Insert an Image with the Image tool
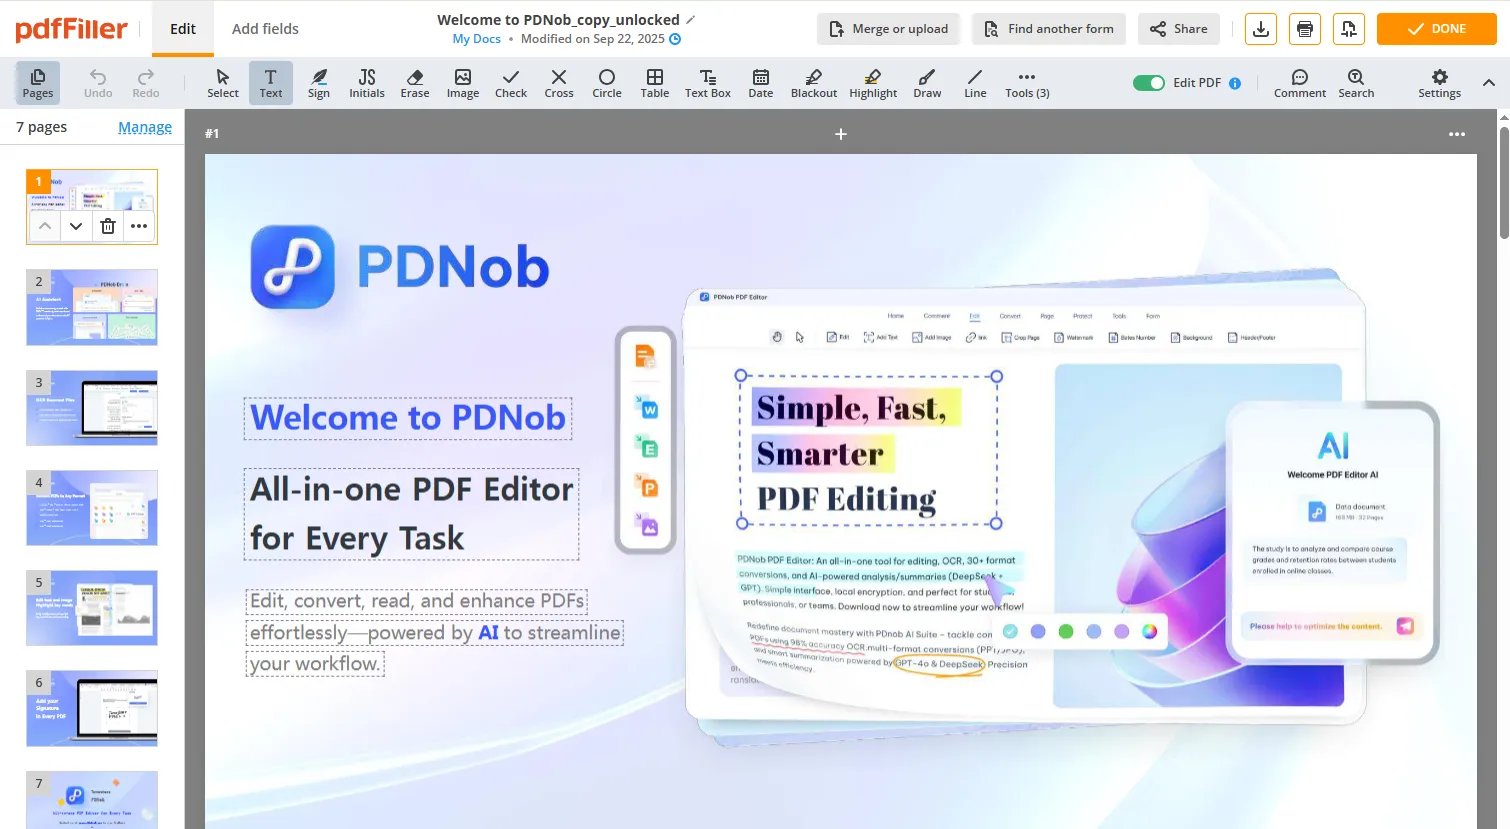 463,83
